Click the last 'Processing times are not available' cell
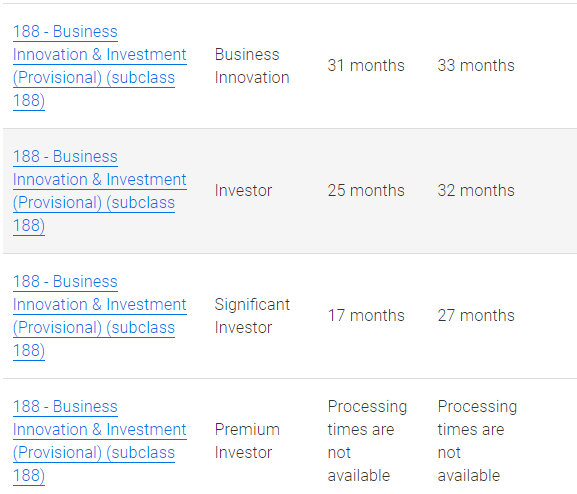The height and width of the screenshot is (494, 577). tap(477, 441)
